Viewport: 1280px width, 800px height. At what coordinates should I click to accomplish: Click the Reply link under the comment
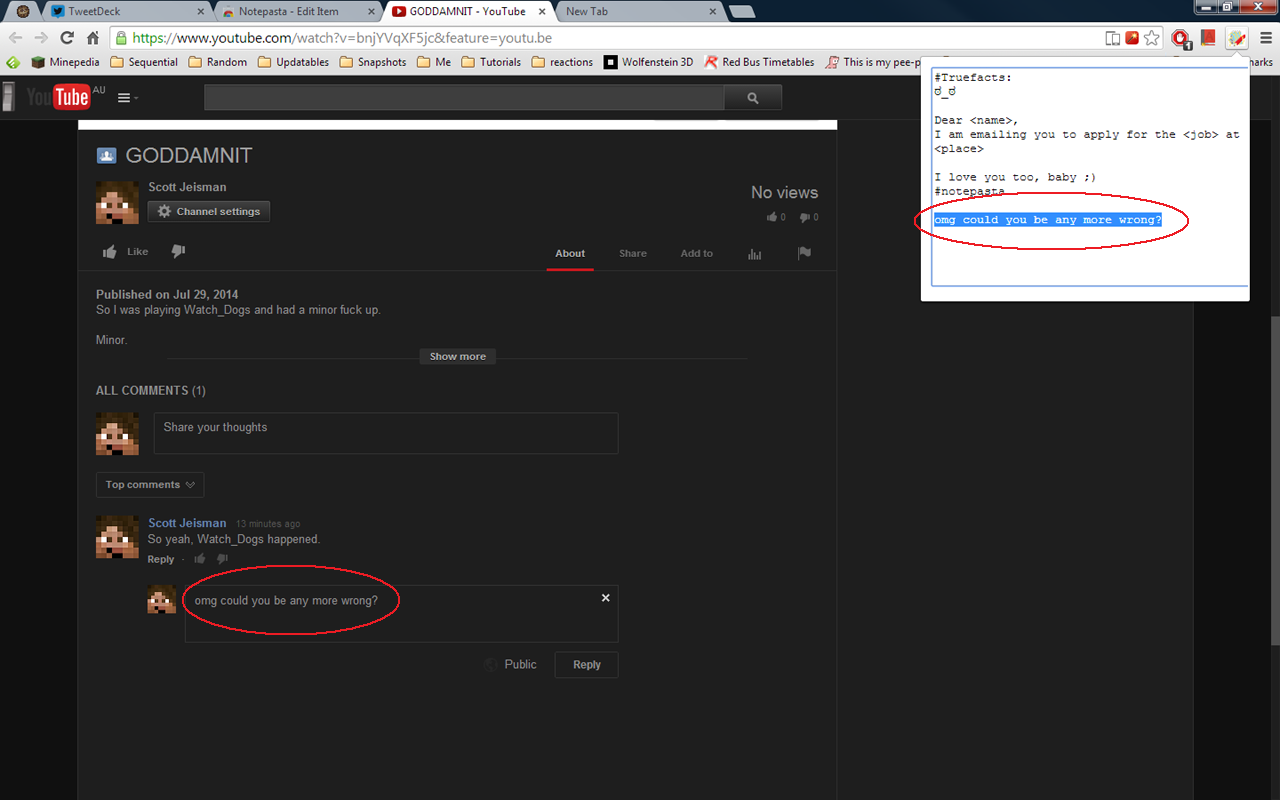[161, 560]
